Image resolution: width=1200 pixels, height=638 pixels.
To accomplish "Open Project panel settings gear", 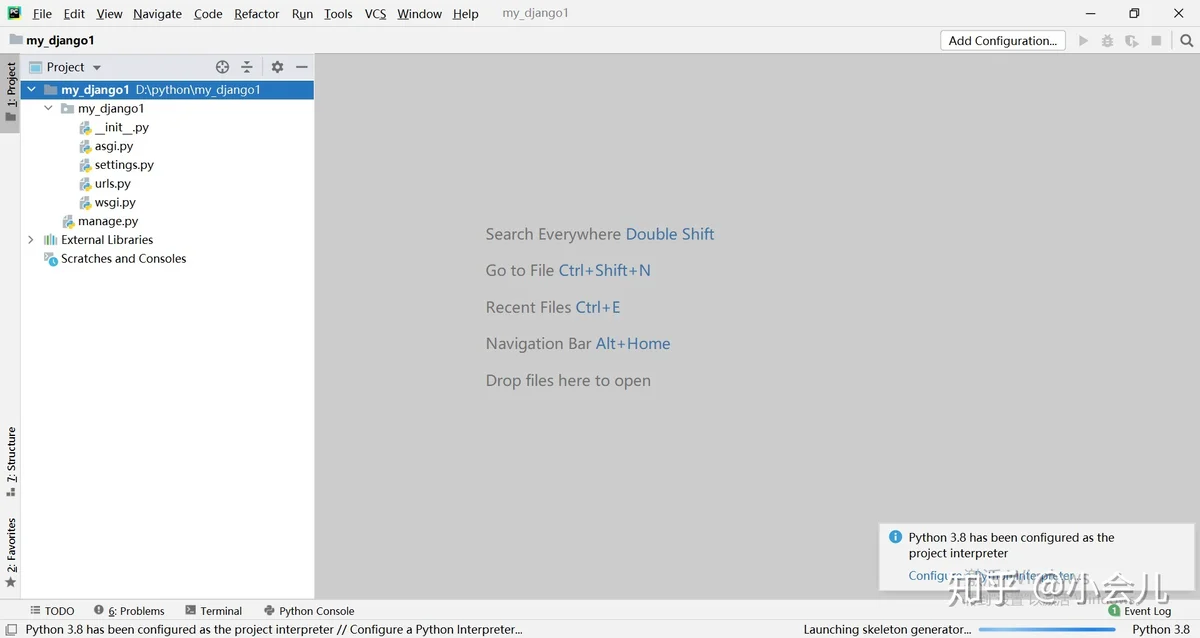I will pos(277,67).
